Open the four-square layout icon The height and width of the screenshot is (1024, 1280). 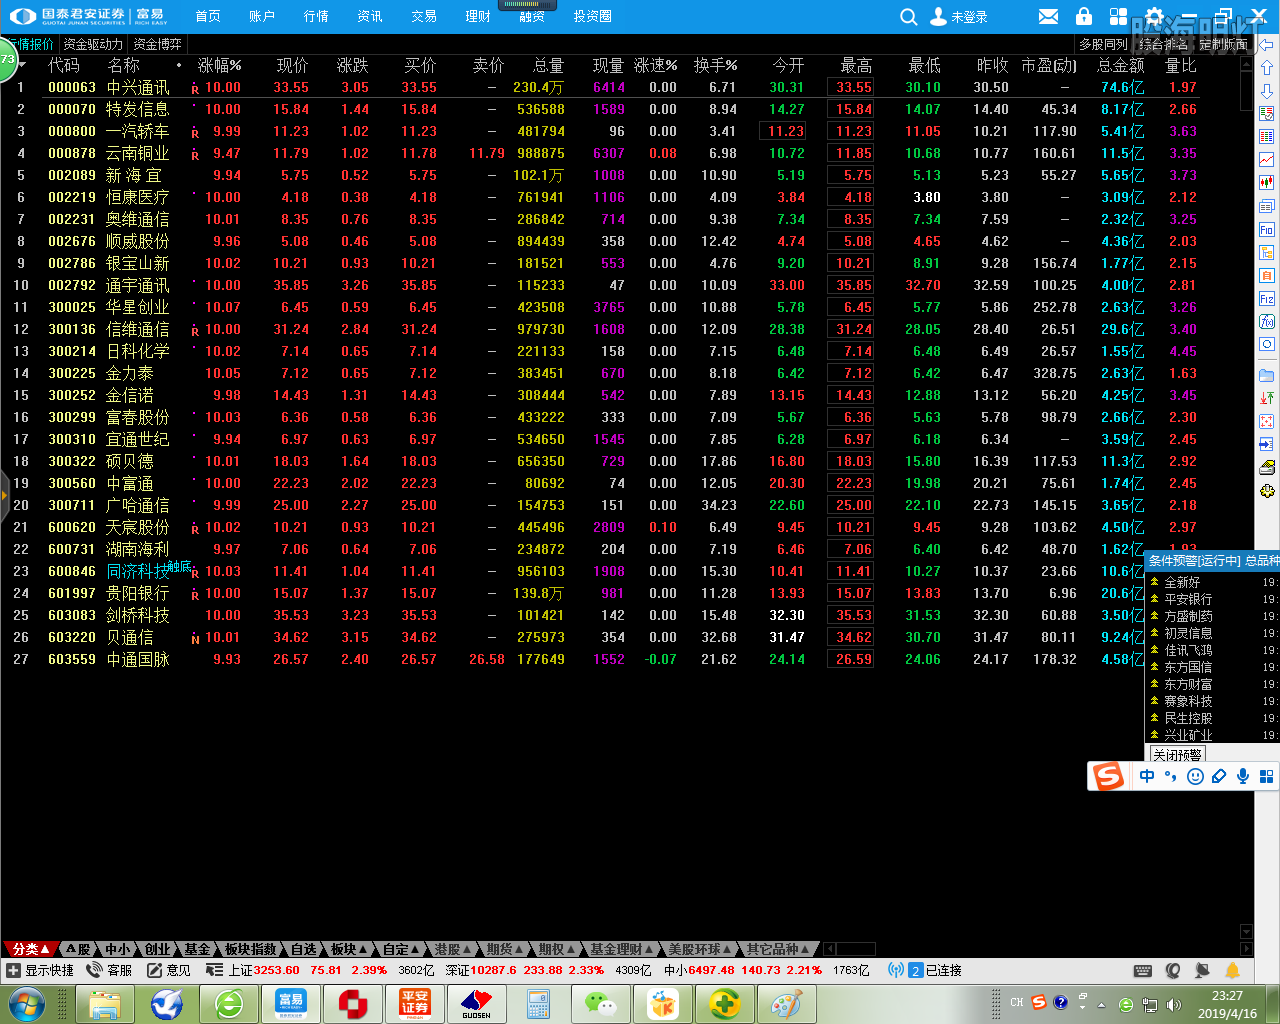click(1119, 17)
